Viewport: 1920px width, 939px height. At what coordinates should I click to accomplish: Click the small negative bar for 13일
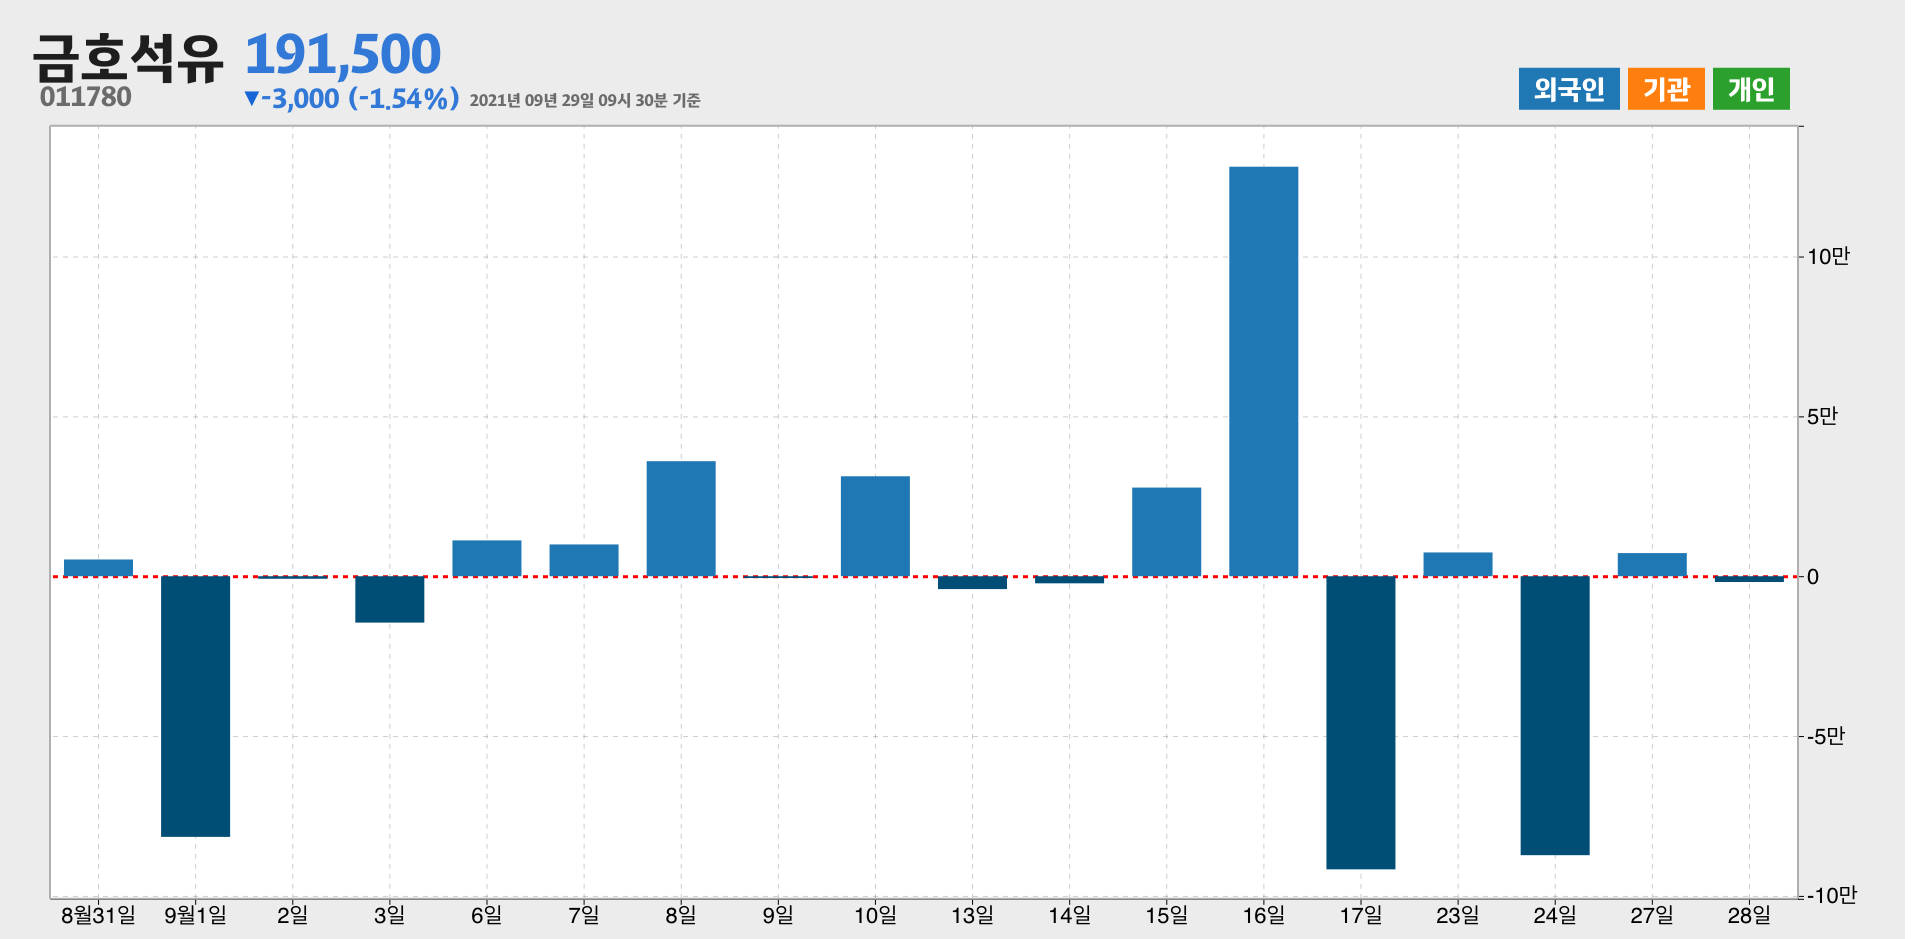click(x=972, y=583)
